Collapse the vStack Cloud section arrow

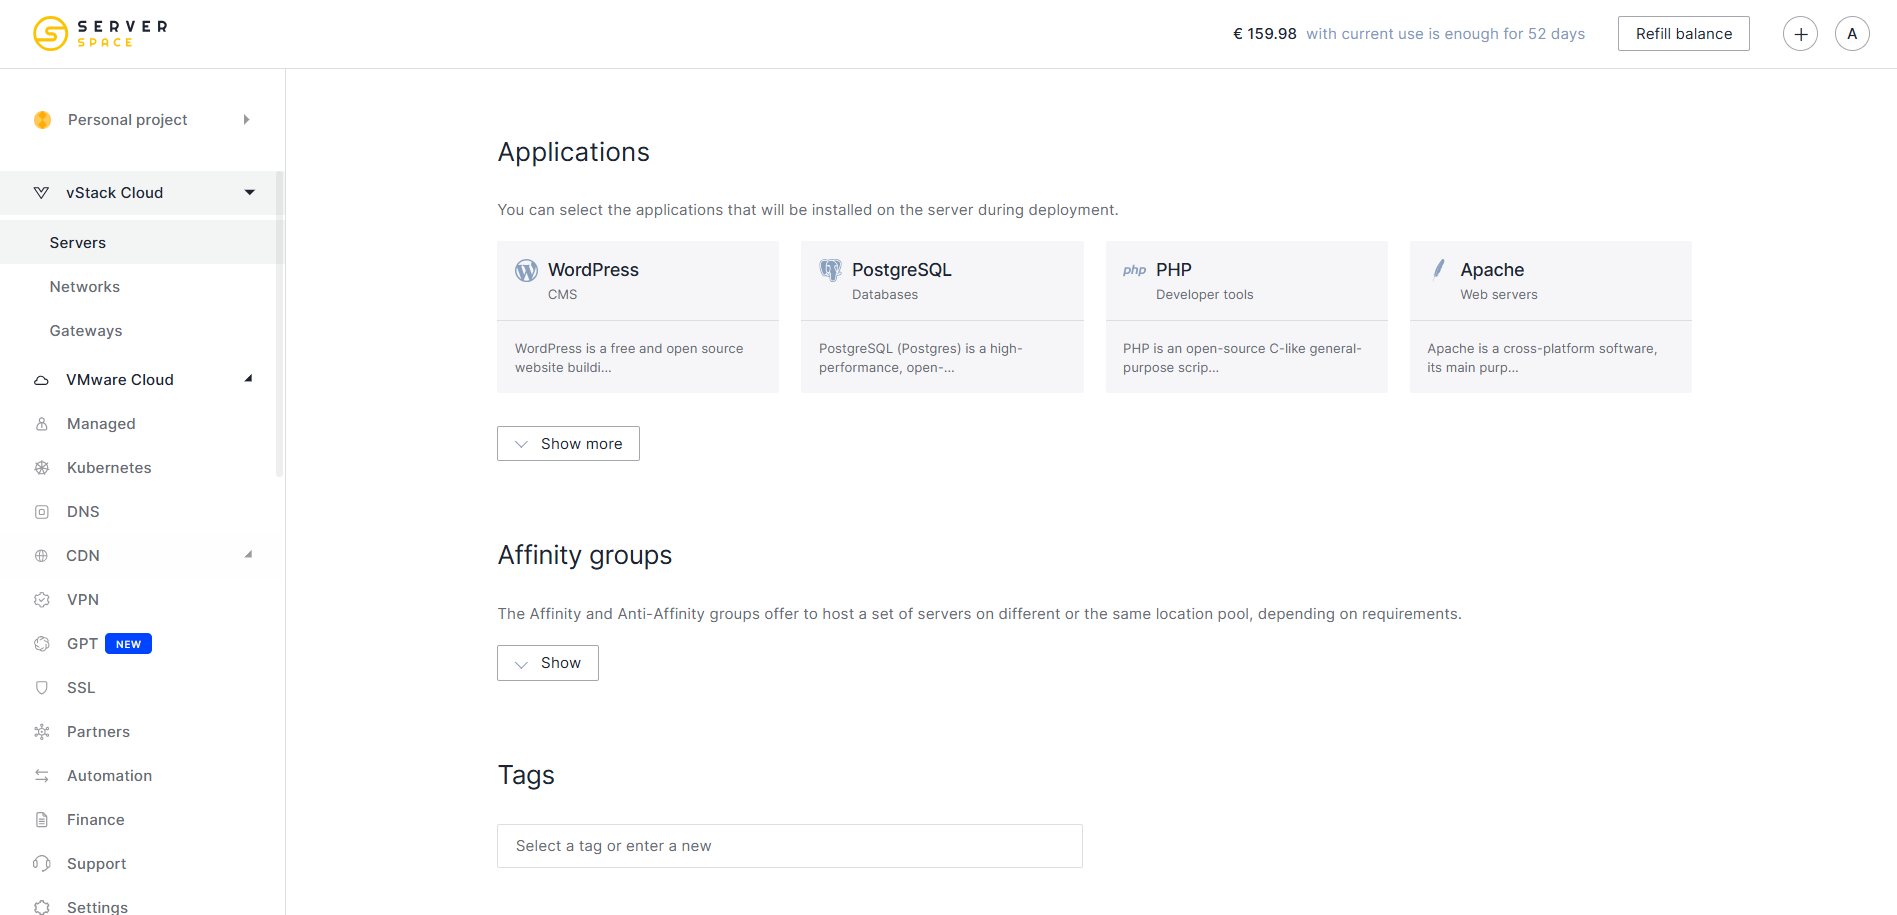pos(250,193)
